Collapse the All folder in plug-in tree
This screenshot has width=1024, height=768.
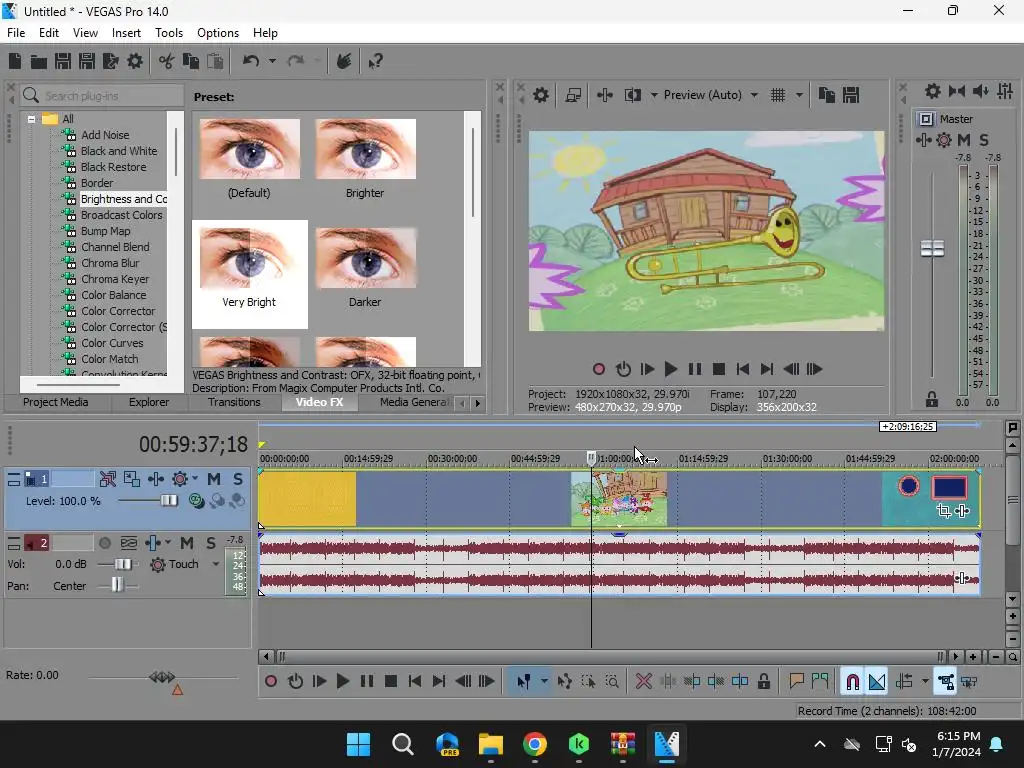pos(31,119)
